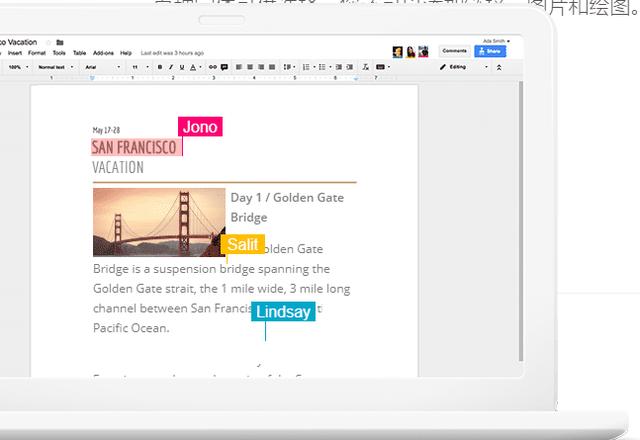Justify the text alignment
This screenshot has height=440, width=640.
click(x=272, y=67)
